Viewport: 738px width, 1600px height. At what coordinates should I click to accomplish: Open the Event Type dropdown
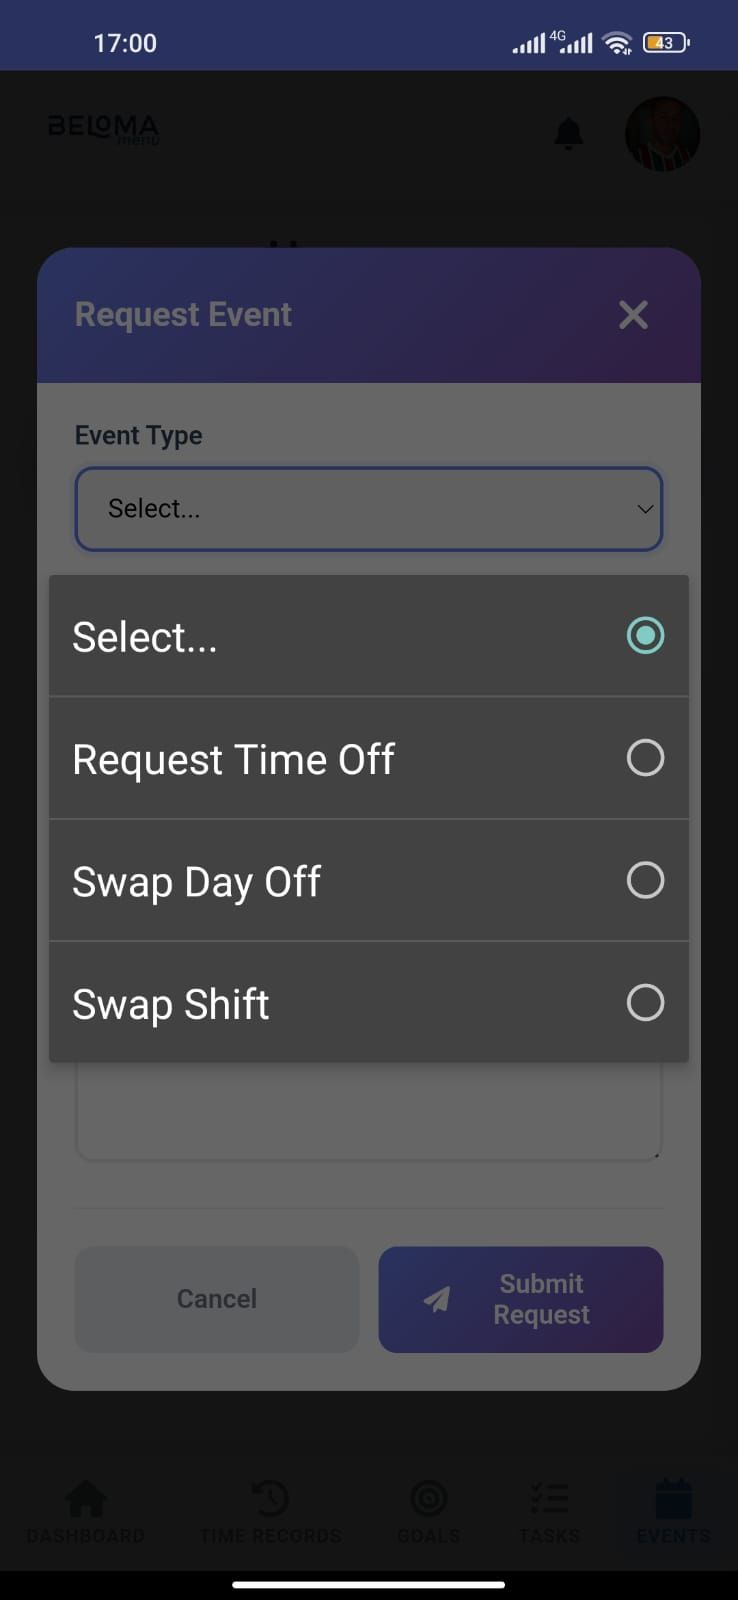pyautogui.click(x=368, y=509)
